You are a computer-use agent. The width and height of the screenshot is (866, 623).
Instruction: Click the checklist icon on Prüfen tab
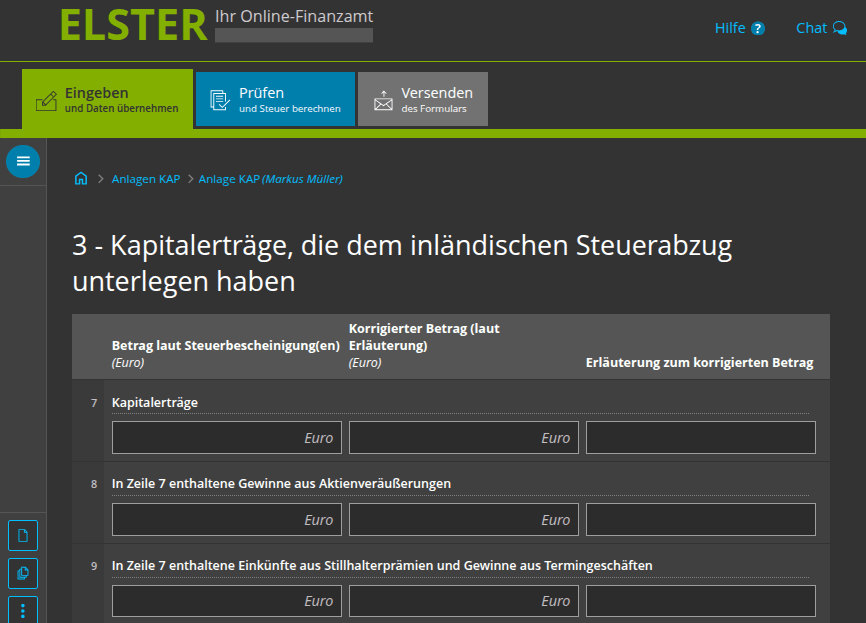point(220,100)
